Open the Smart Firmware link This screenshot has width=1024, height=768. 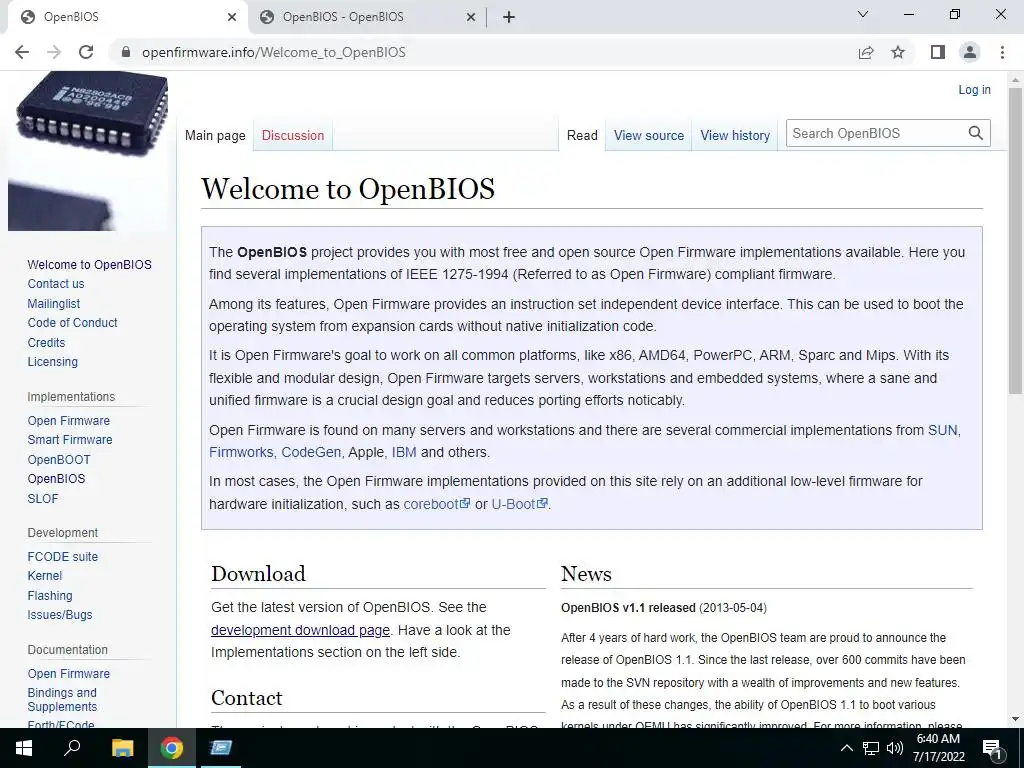click(x=70, y=440)
